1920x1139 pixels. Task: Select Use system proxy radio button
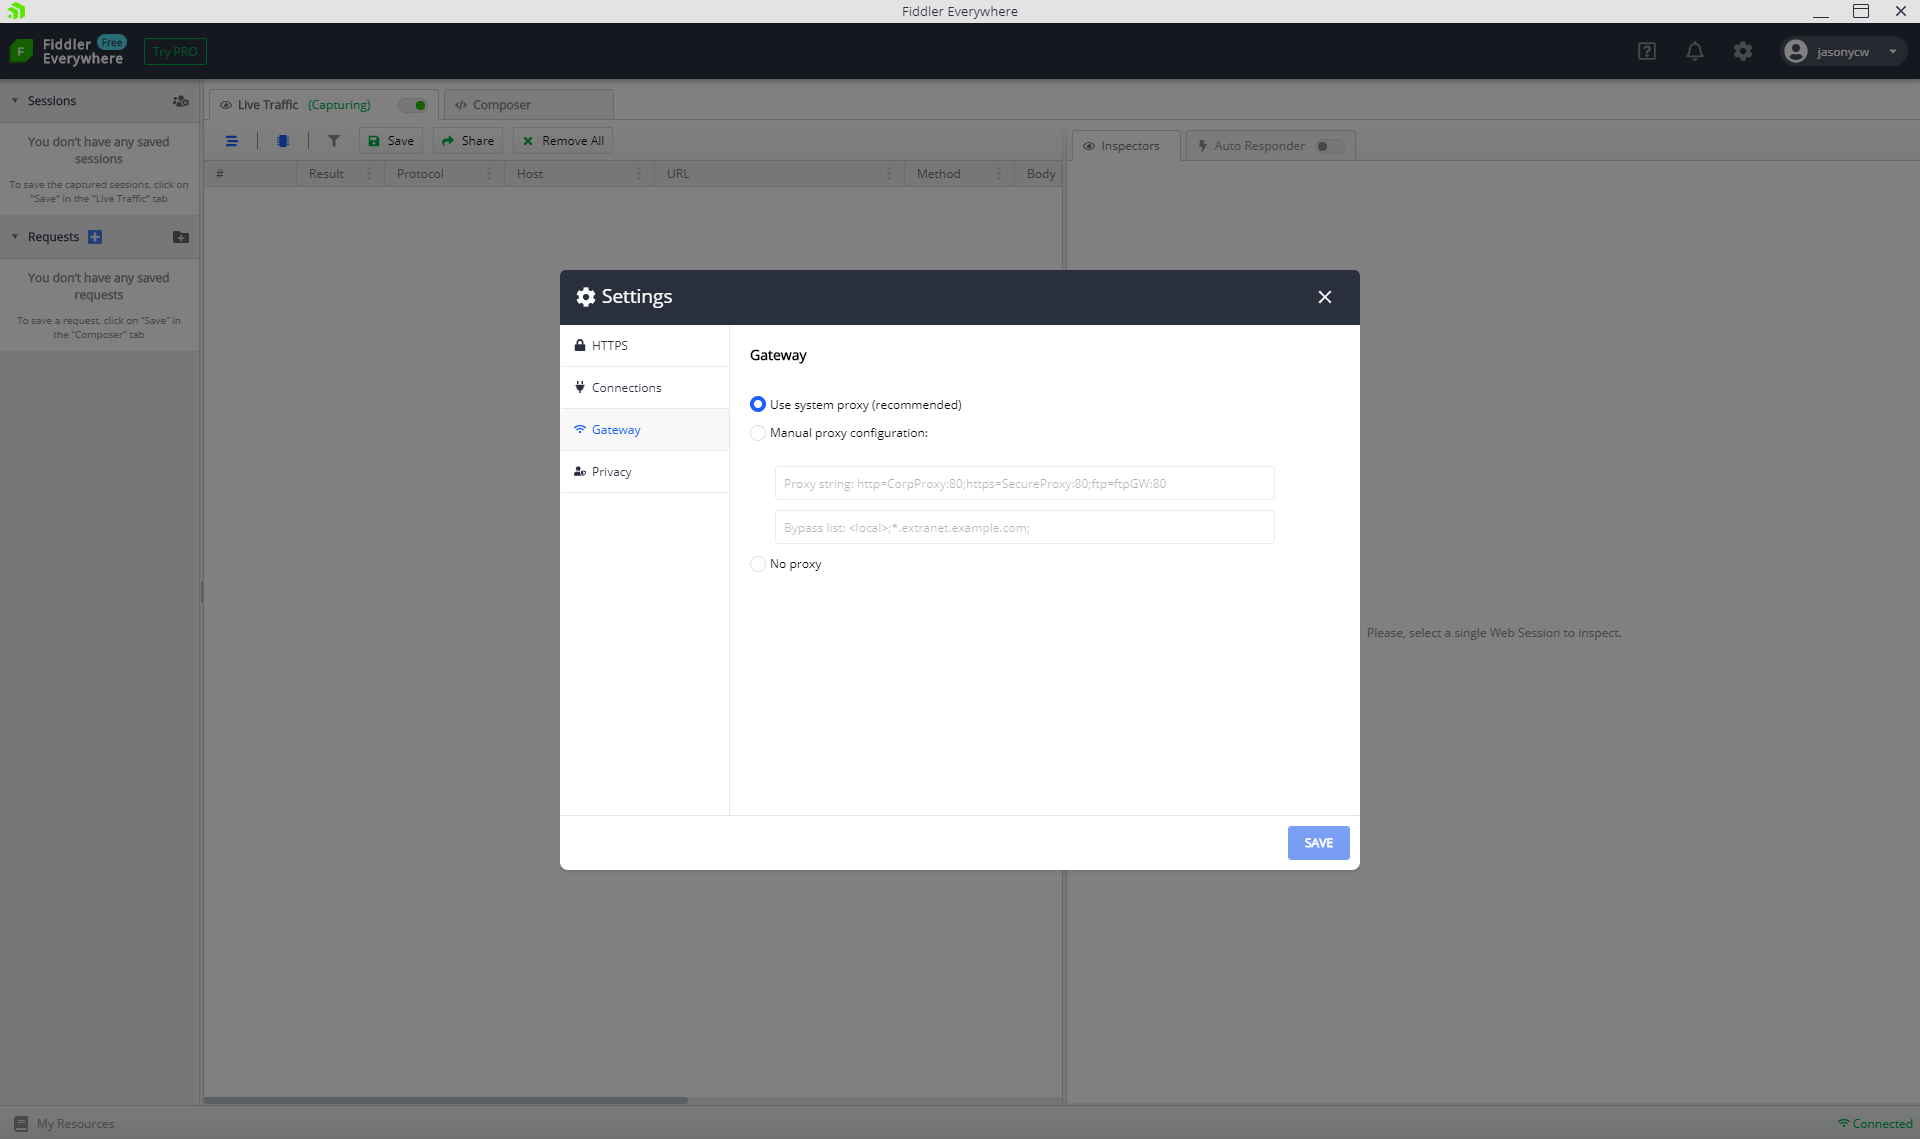[x=758, y=404]
